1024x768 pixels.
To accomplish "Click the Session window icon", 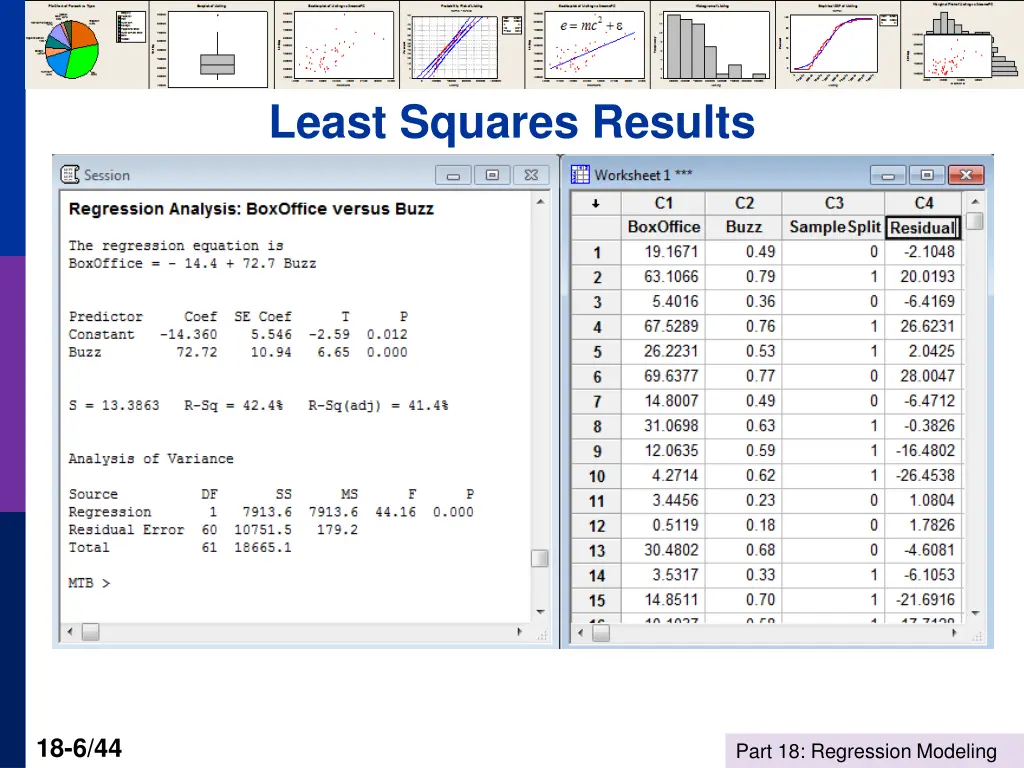I will (69, 174).
